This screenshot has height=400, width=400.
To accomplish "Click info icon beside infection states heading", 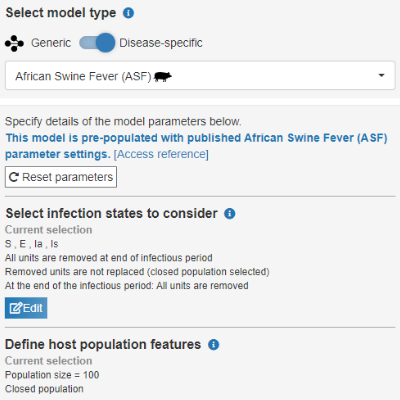I will click(230, 213).
